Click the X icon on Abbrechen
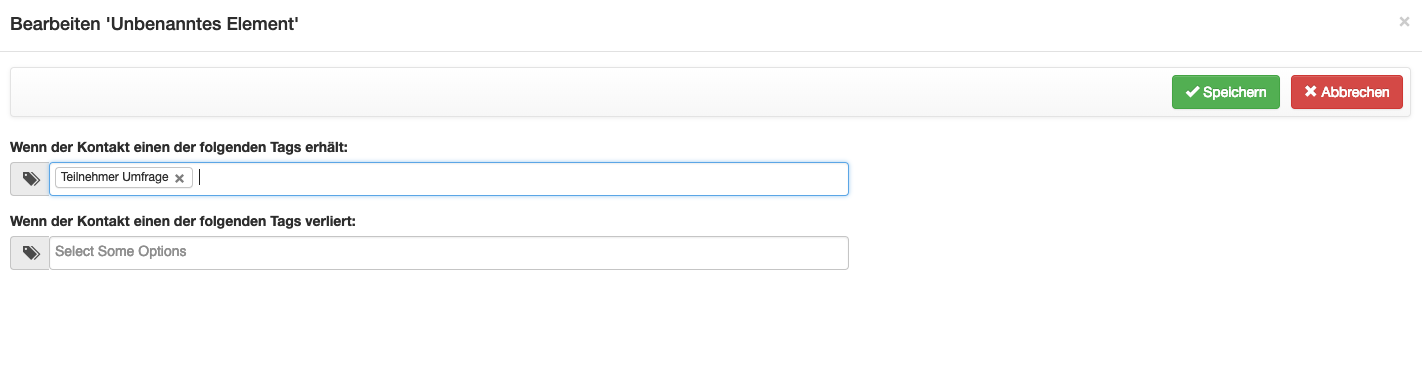The image size is (1422, 376). pyautogui.click(x=1311, y=92)
